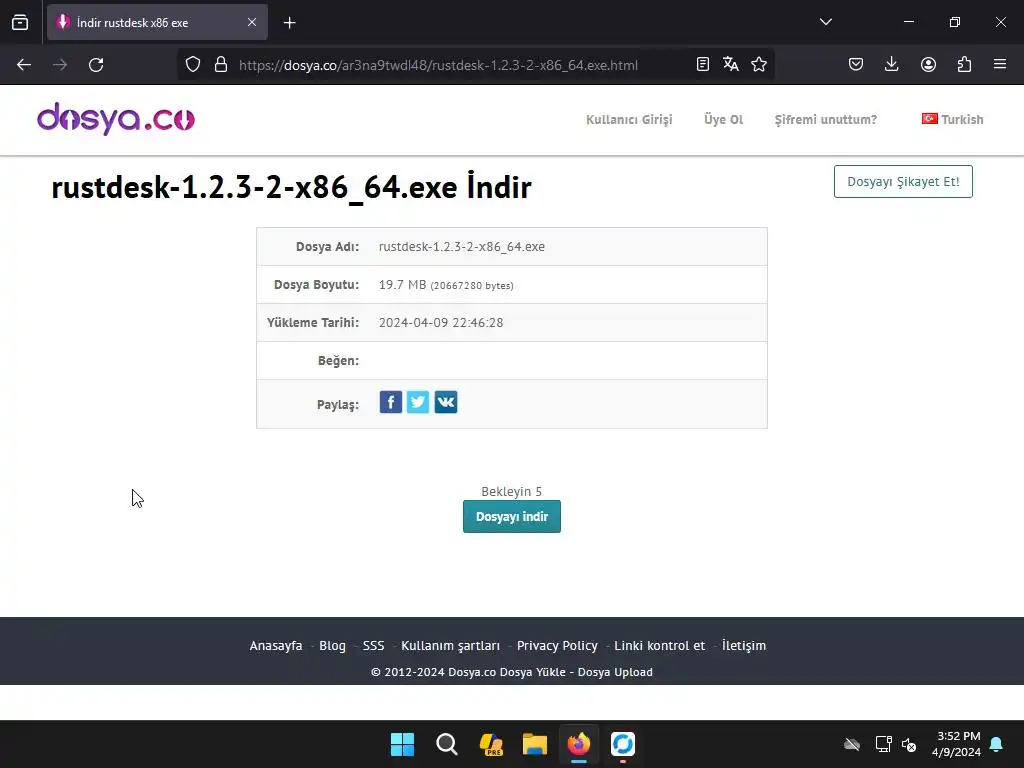
Task: Close the İndir rustdesk x86 exe tab
Action: coord(251,22)
